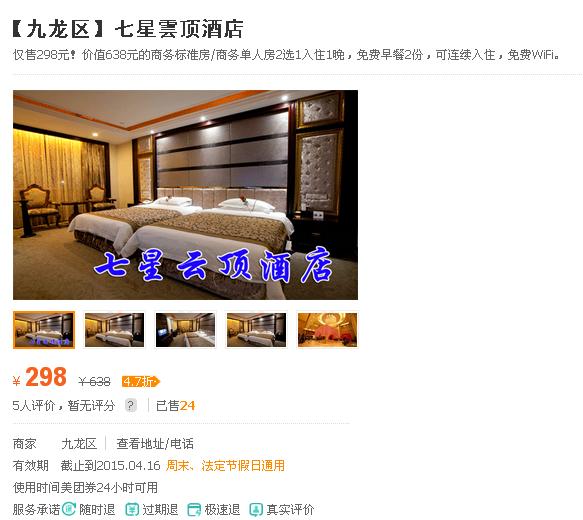Click the 真实评价 text label
This screenshot has width=583, height=520.
(x=290, y=509)
